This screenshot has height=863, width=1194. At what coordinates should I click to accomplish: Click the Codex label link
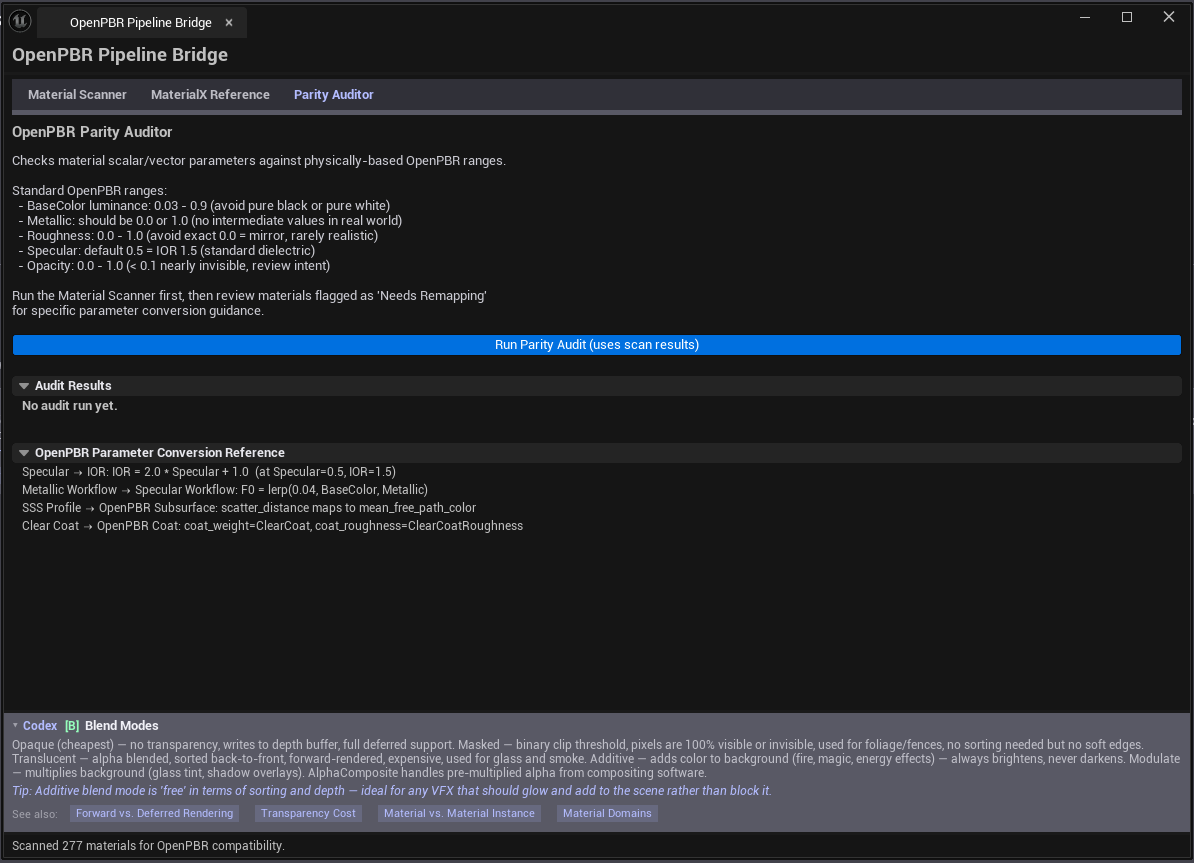click(x=40, y=726)
